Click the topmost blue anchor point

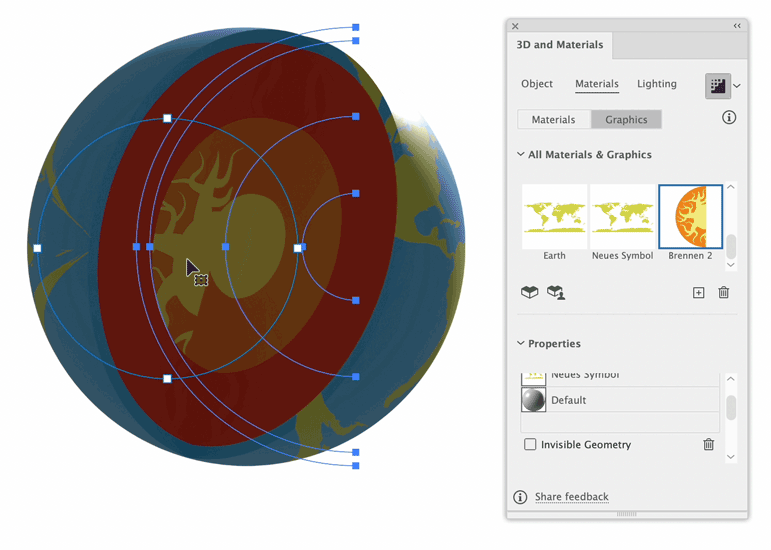[356, 27]
